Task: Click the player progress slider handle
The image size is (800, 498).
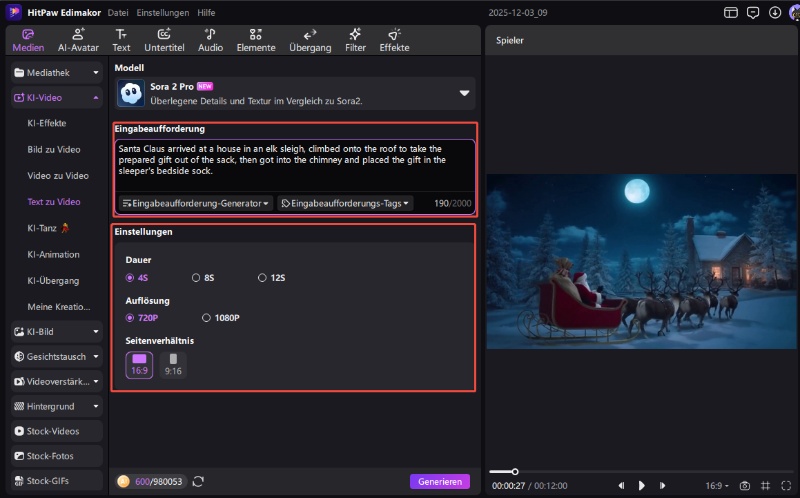Action: [x=515, y=471]
